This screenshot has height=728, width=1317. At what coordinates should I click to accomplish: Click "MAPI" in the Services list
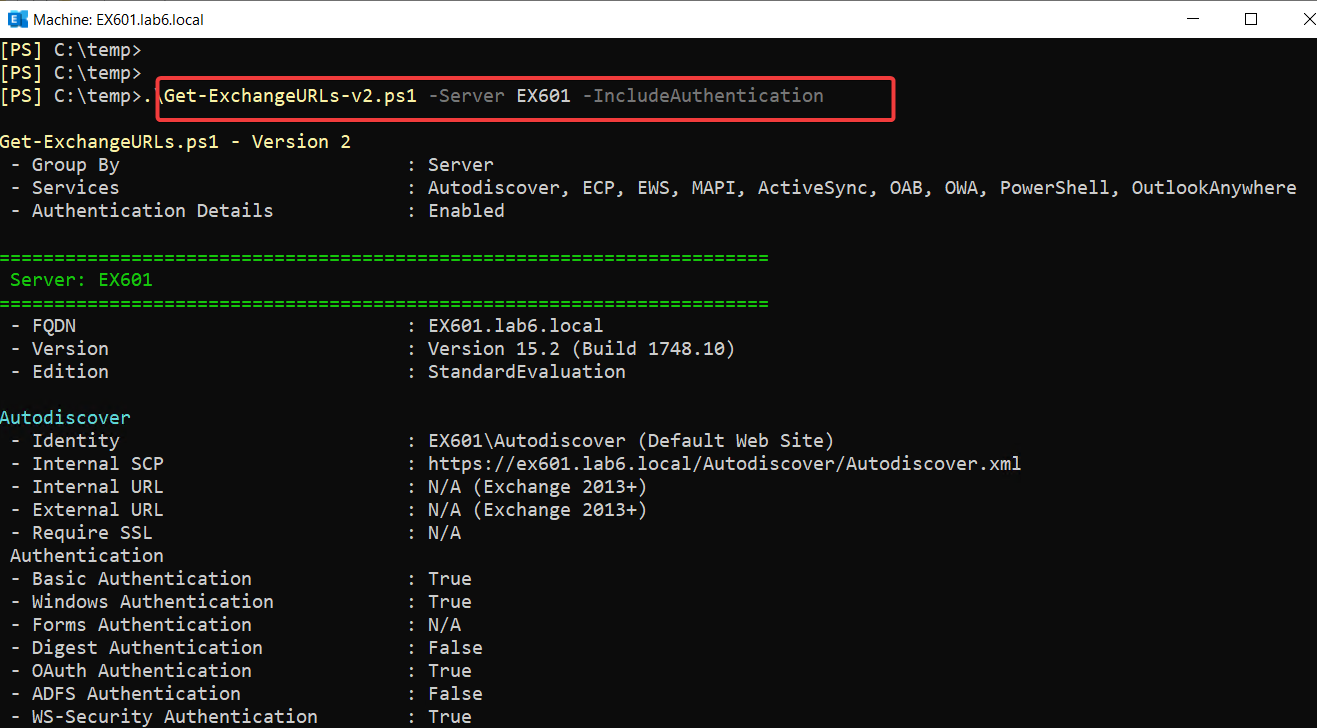tap(713, 188)
